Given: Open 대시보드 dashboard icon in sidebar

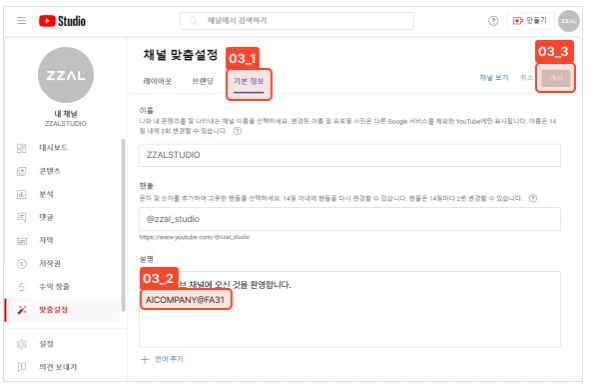Looking at the screenshot, I should 22,148.
